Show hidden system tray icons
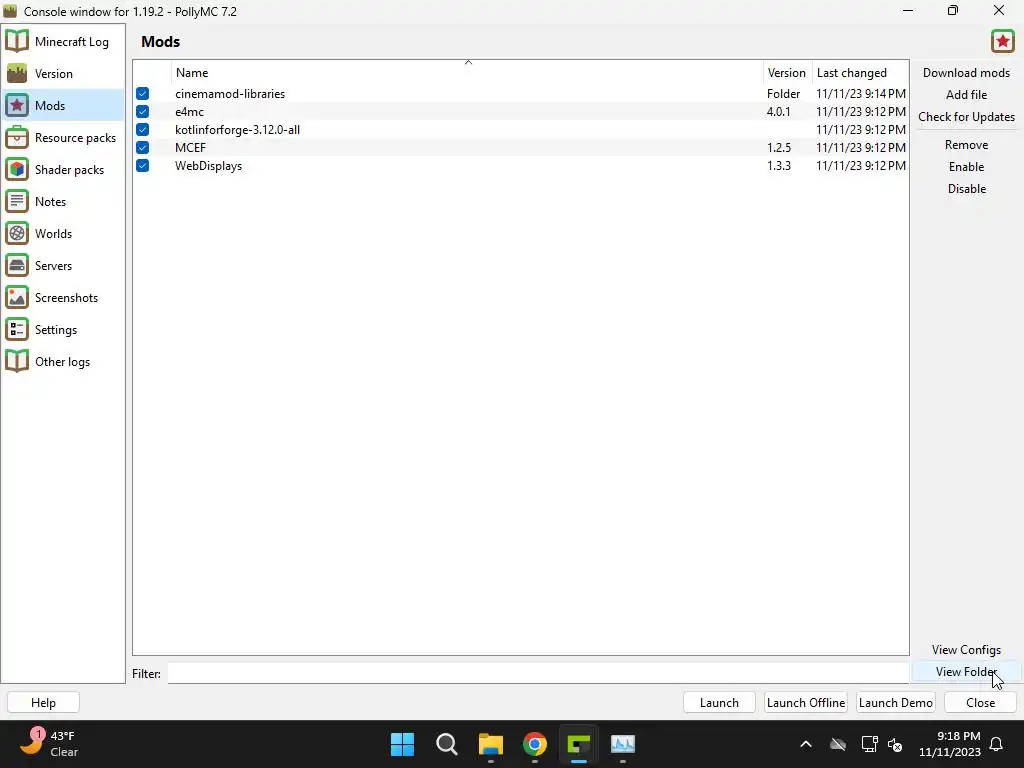Viewport: 1024px width, 768px height. point(806,744)
